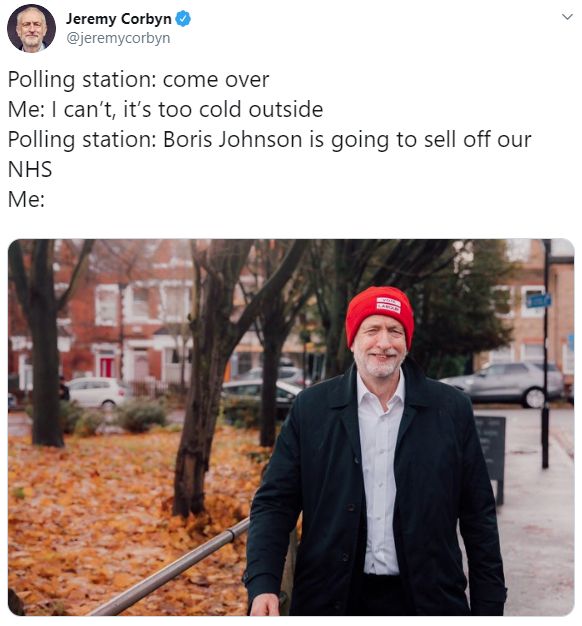Open the tweet options chevron menu

click(567, 17)
